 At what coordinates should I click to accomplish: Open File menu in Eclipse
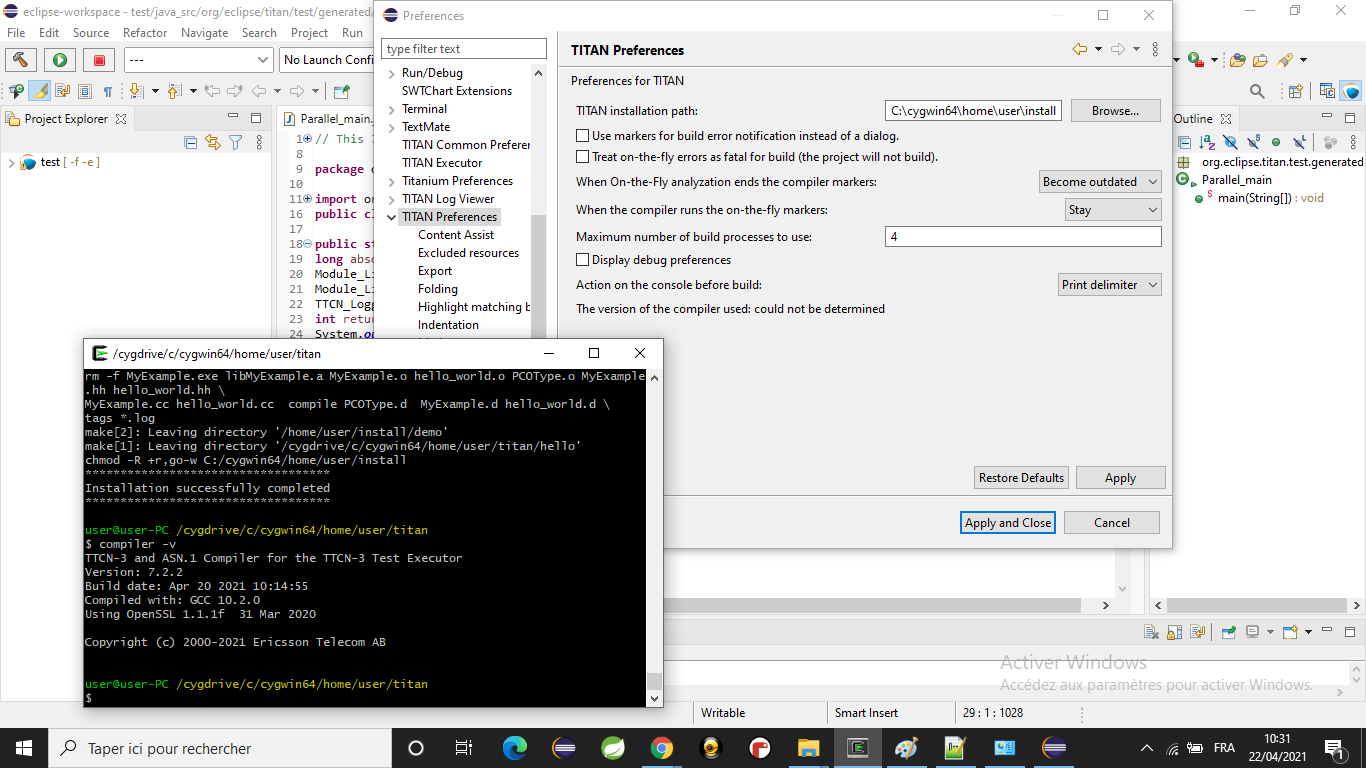[16, 33]
